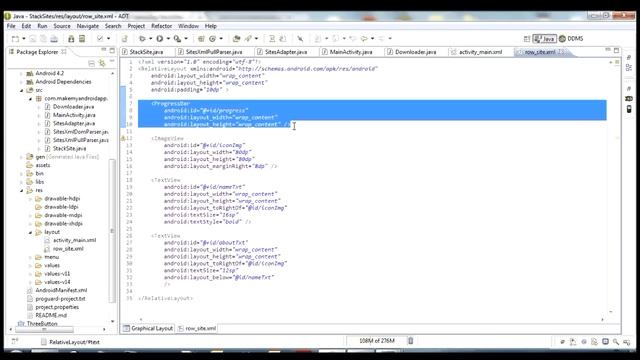Open the Debug dropdown arrow
The height and width of the screenshot is (360, 640).
pyautogui.click(x=150, y=39)
